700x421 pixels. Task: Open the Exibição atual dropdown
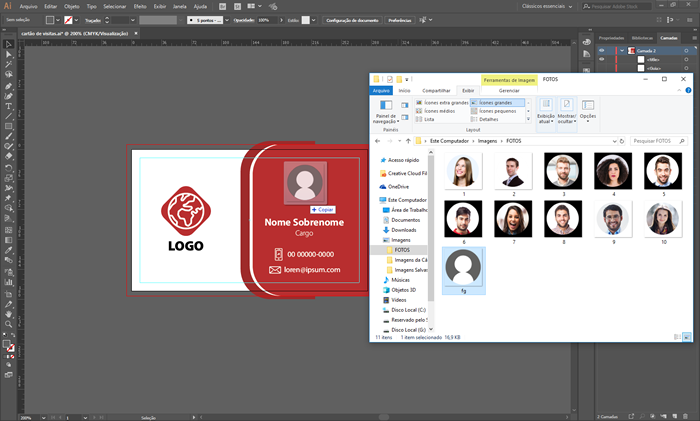click(x=546, y=112)
